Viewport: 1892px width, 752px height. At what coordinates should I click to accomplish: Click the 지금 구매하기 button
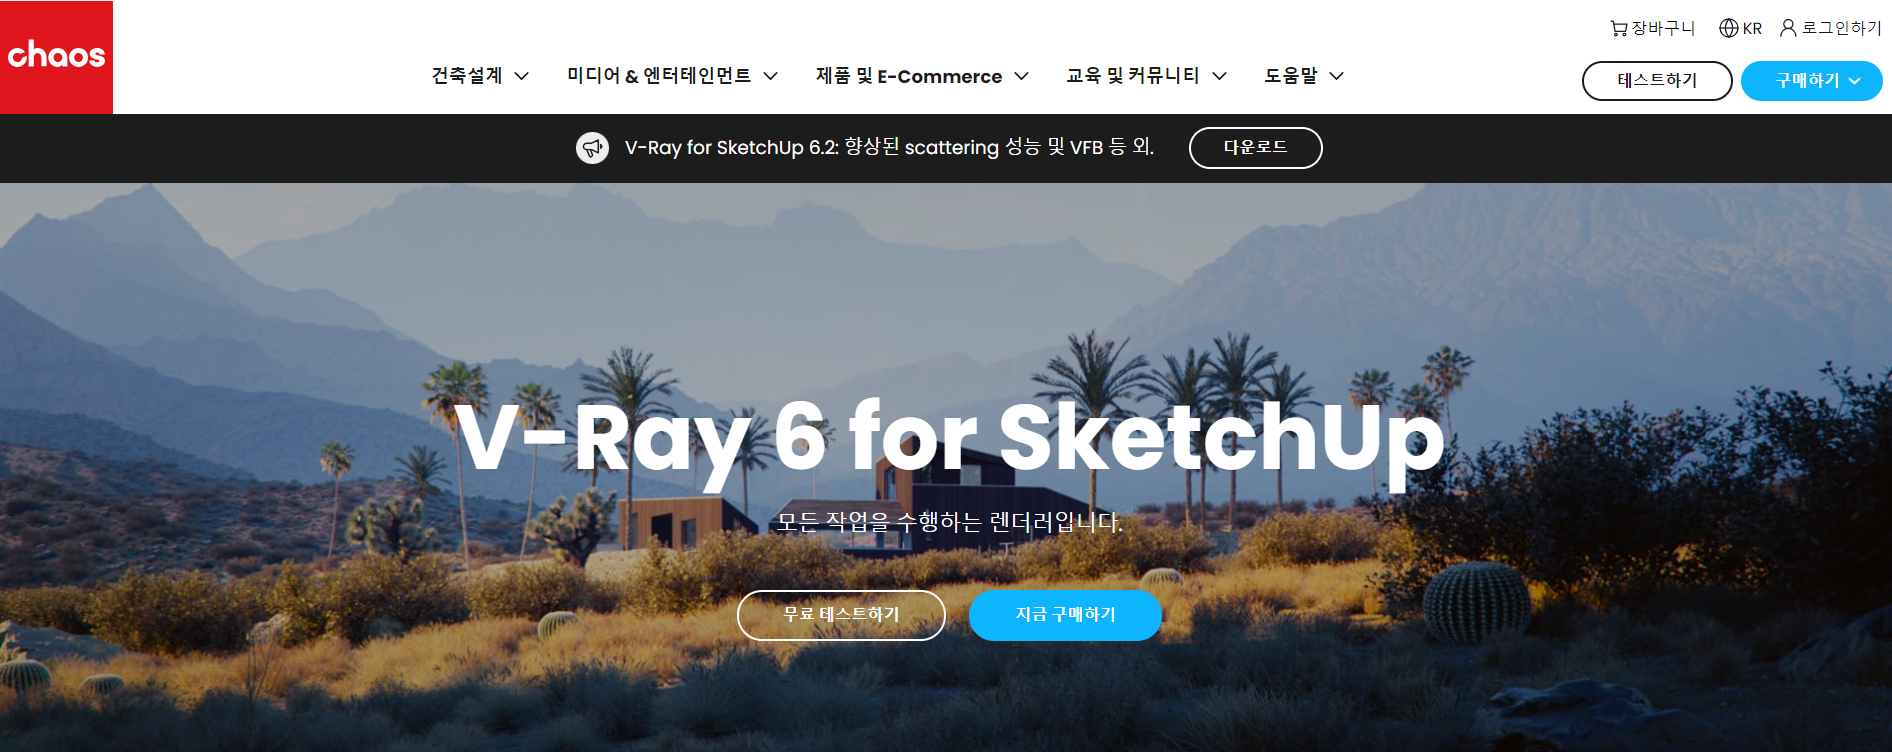tap(1065, 615)
